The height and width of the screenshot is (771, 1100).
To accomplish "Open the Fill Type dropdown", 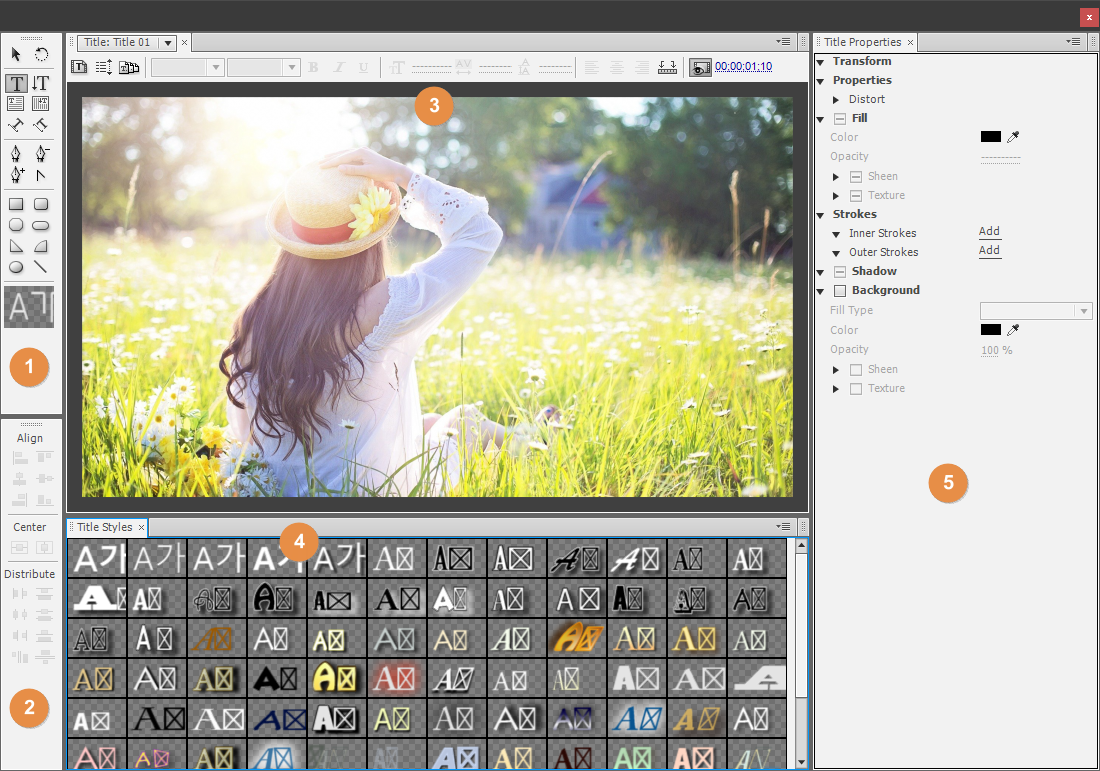I will point(1035,311).
